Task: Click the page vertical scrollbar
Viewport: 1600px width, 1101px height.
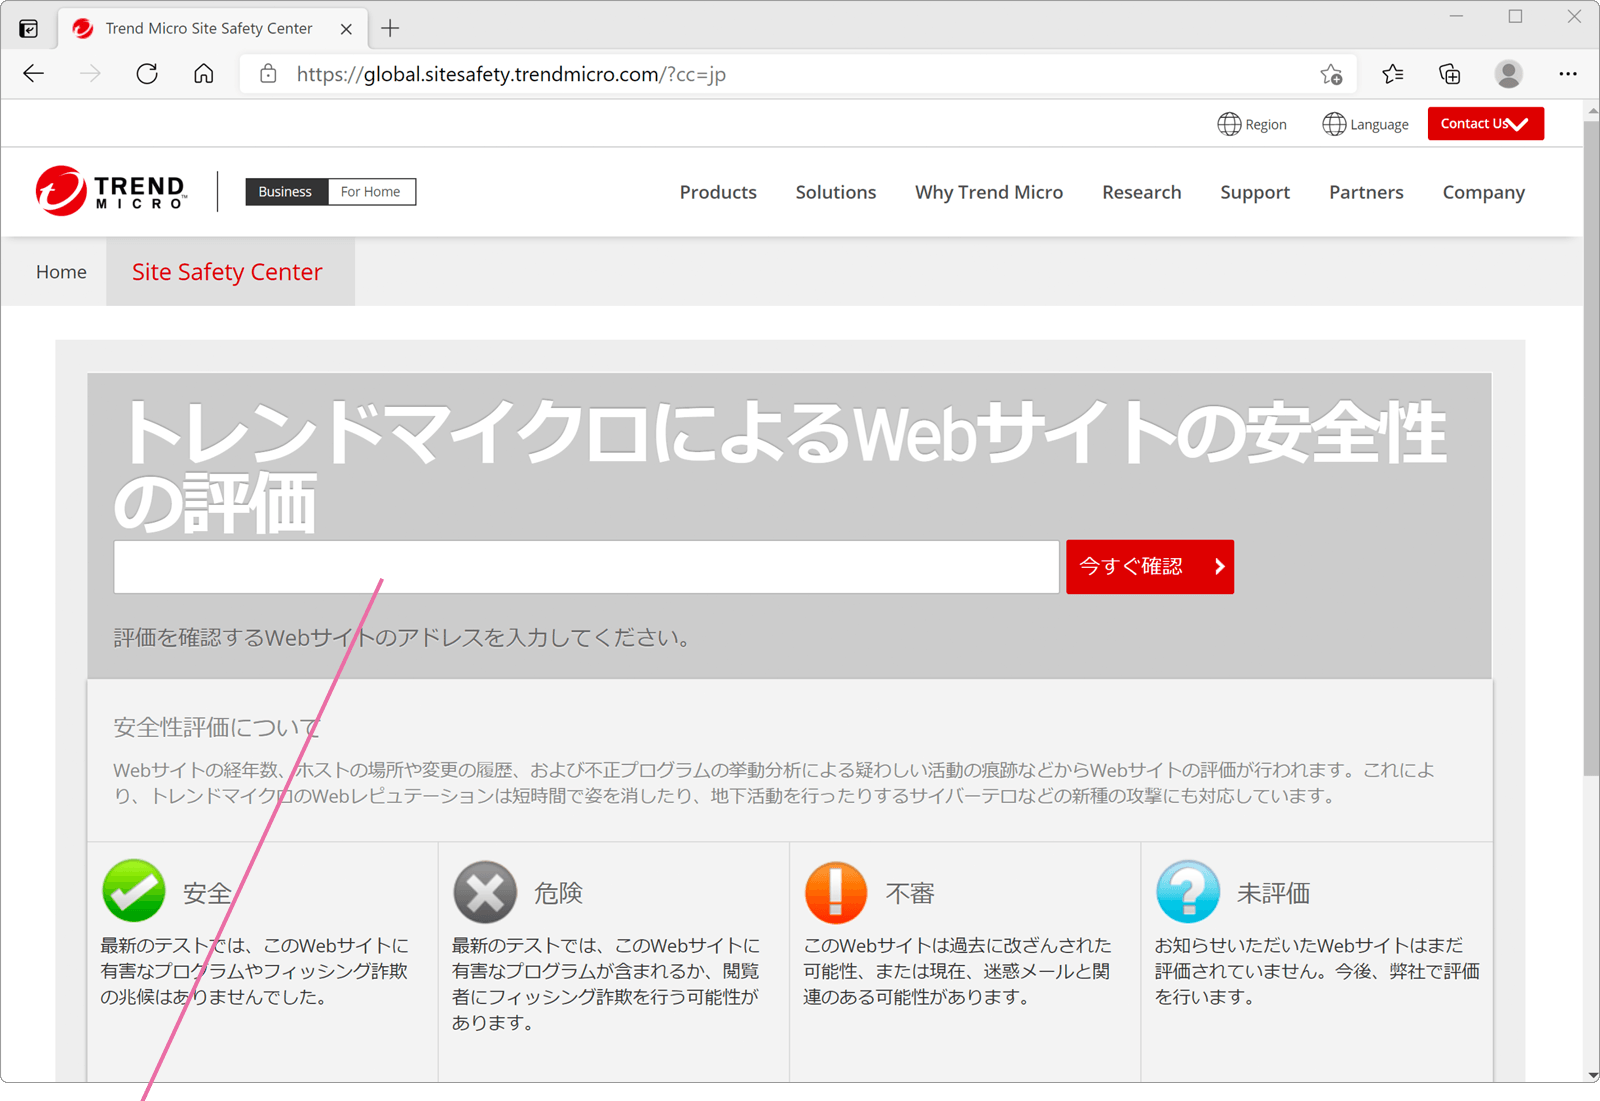Action: 1591,448
